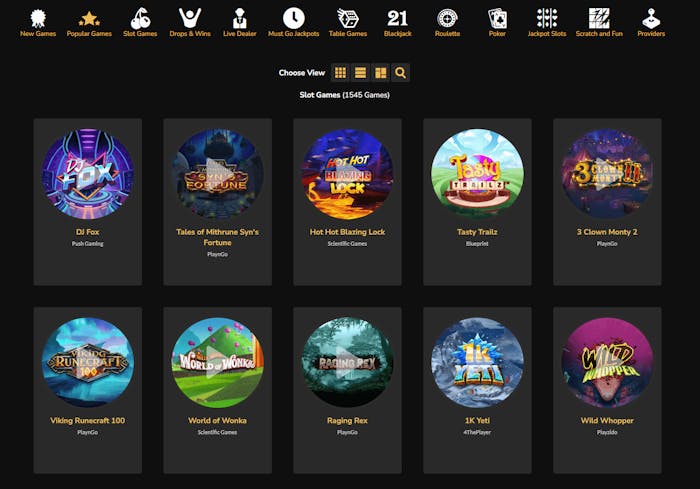Launch Tasty Trailz game thumbnail
This screenshot has width=700, height=489.
click(x=477, y=174)
